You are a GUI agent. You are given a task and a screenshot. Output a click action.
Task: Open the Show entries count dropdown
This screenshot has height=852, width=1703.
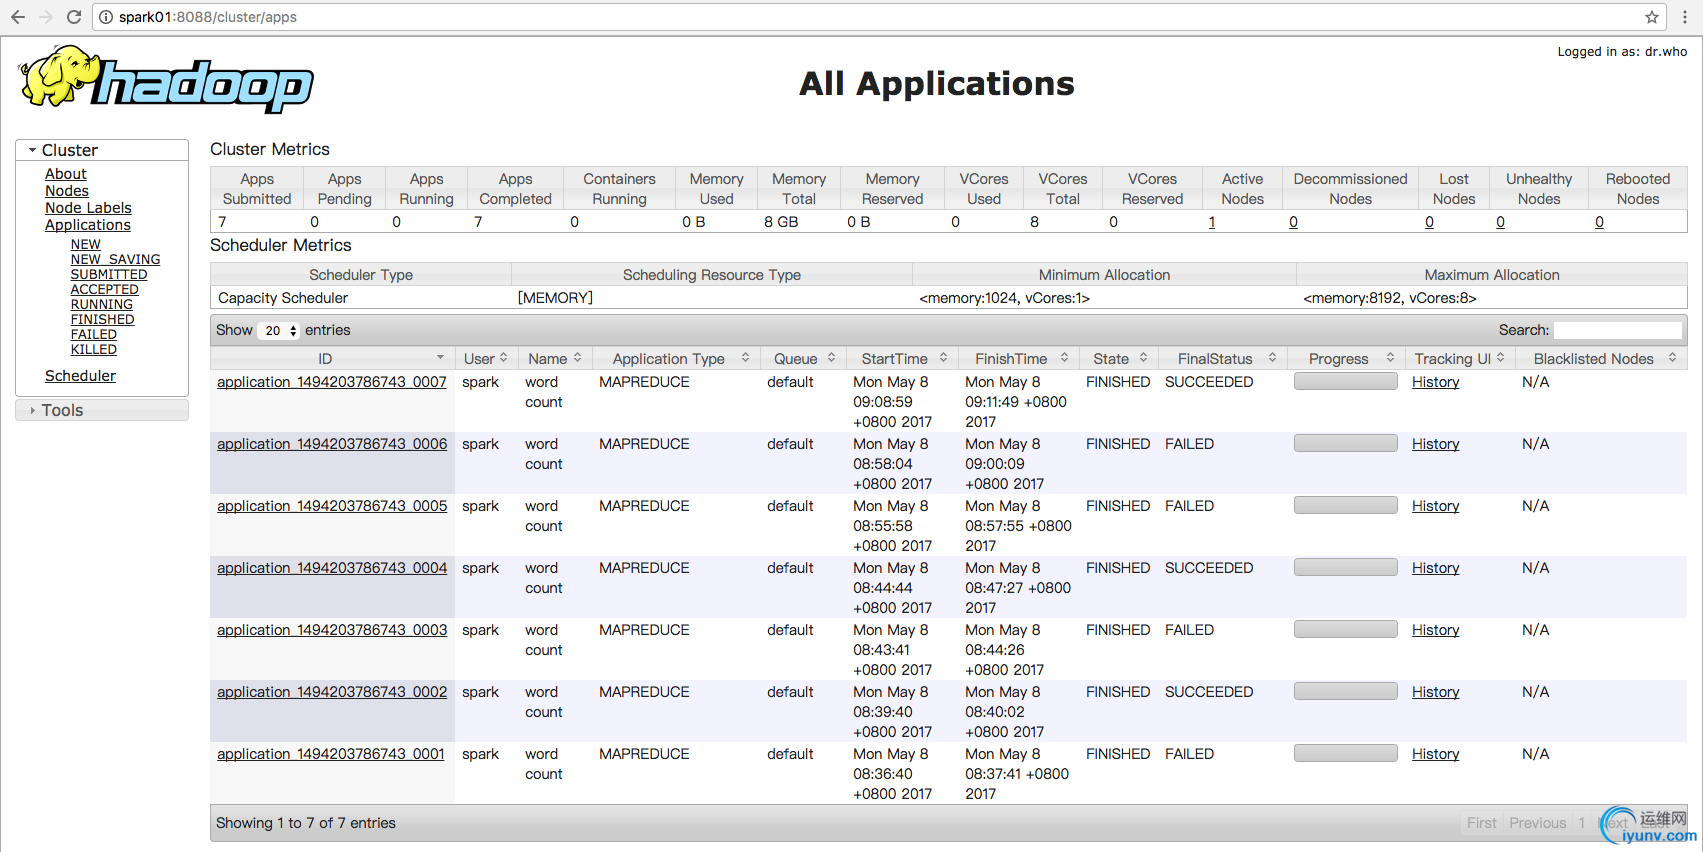(x=279, y=331)
